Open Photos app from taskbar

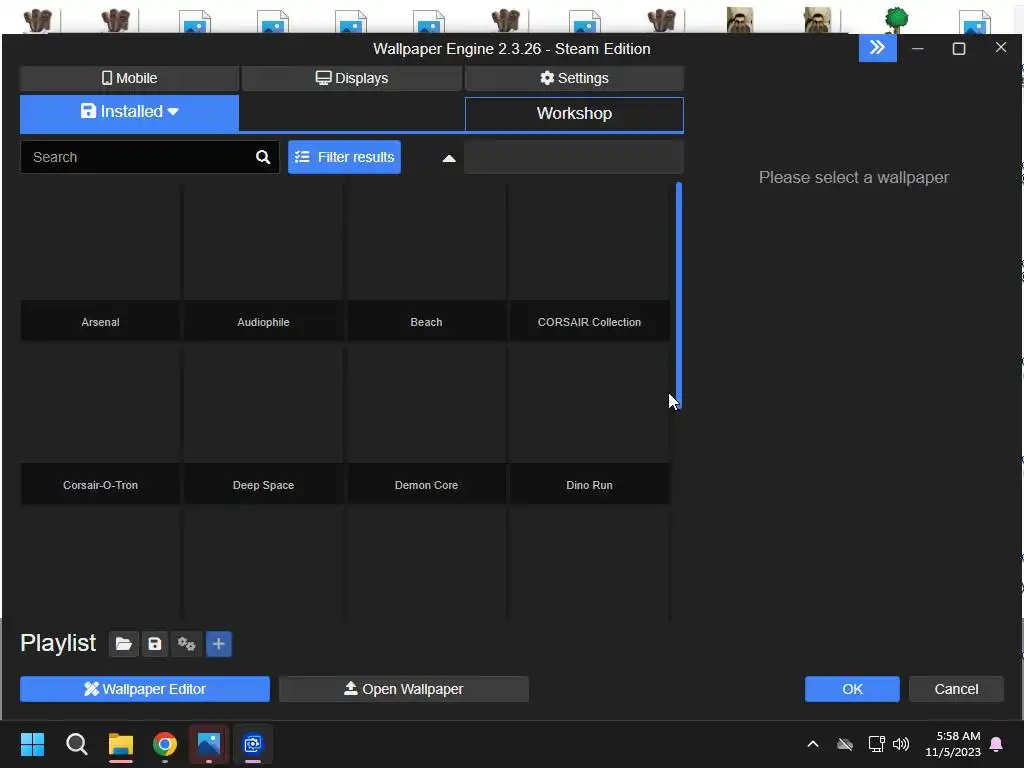click(x=209, y=744)
